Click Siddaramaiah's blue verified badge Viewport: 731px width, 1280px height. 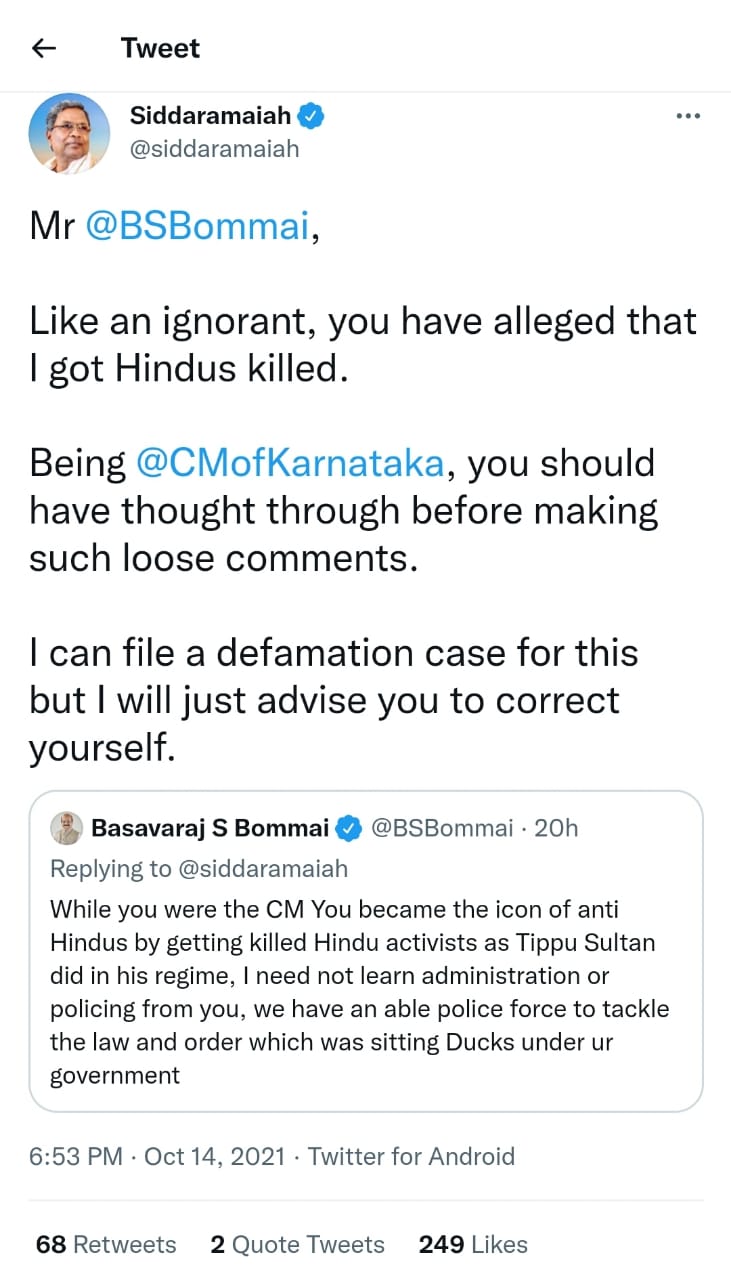tap(312, 117)
